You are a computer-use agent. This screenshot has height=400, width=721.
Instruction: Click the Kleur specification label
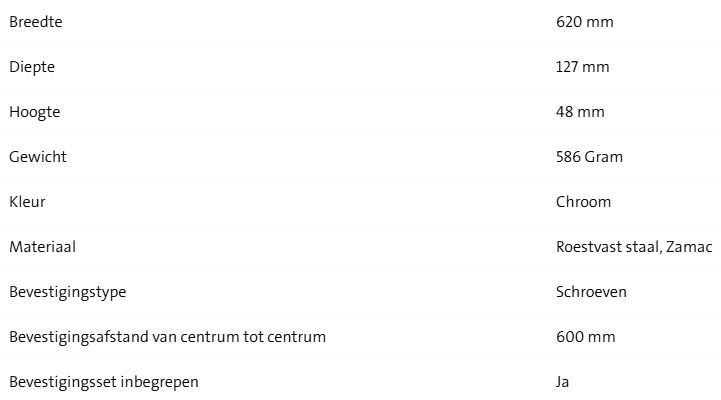click(28, 202)
